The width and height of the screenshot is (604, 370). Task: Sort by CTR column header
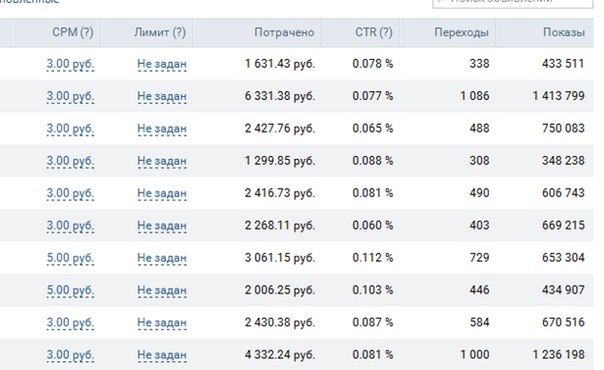pos(374,32)
